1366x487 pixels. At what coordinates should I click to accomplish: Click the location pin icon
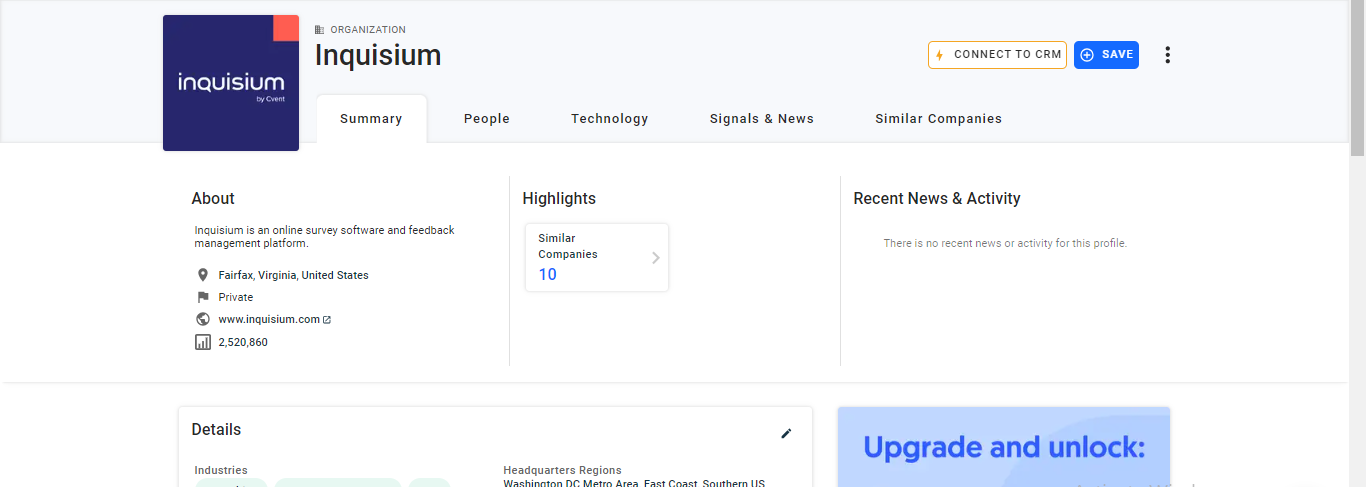pyautogui.click(x=203, y=275)
